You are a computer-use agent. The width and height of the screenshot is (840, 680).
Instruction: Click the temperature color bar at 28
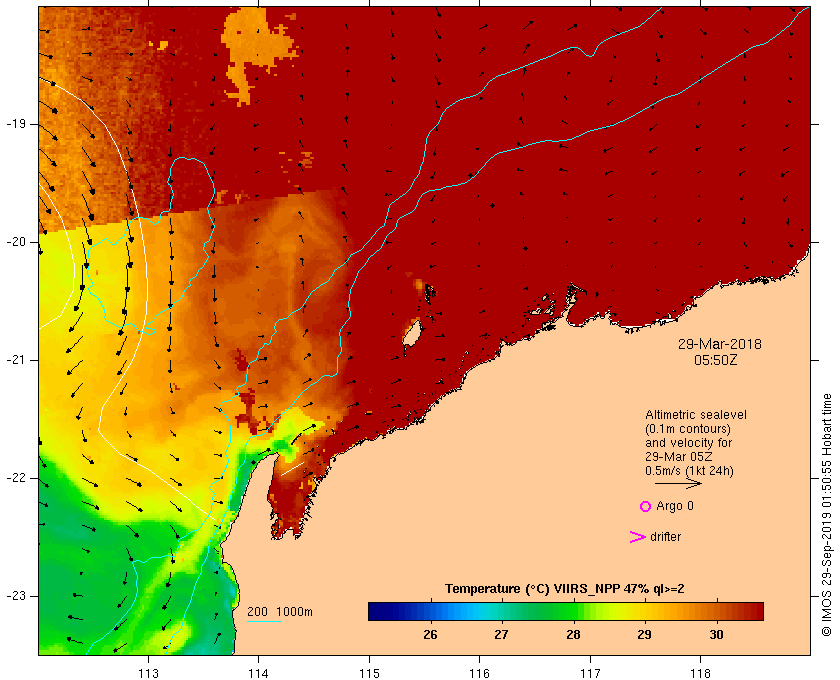[573, 611]
